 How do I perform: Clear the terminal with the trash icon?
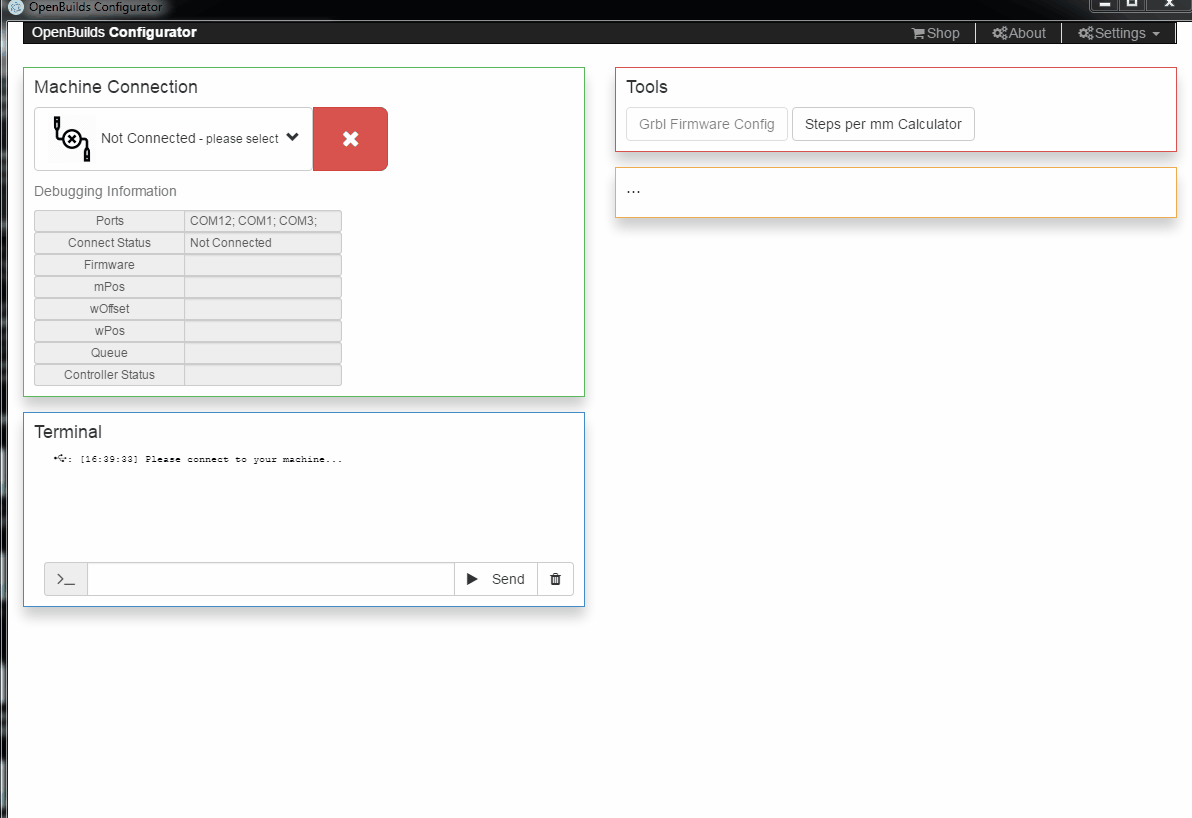[x=555, y=578]
